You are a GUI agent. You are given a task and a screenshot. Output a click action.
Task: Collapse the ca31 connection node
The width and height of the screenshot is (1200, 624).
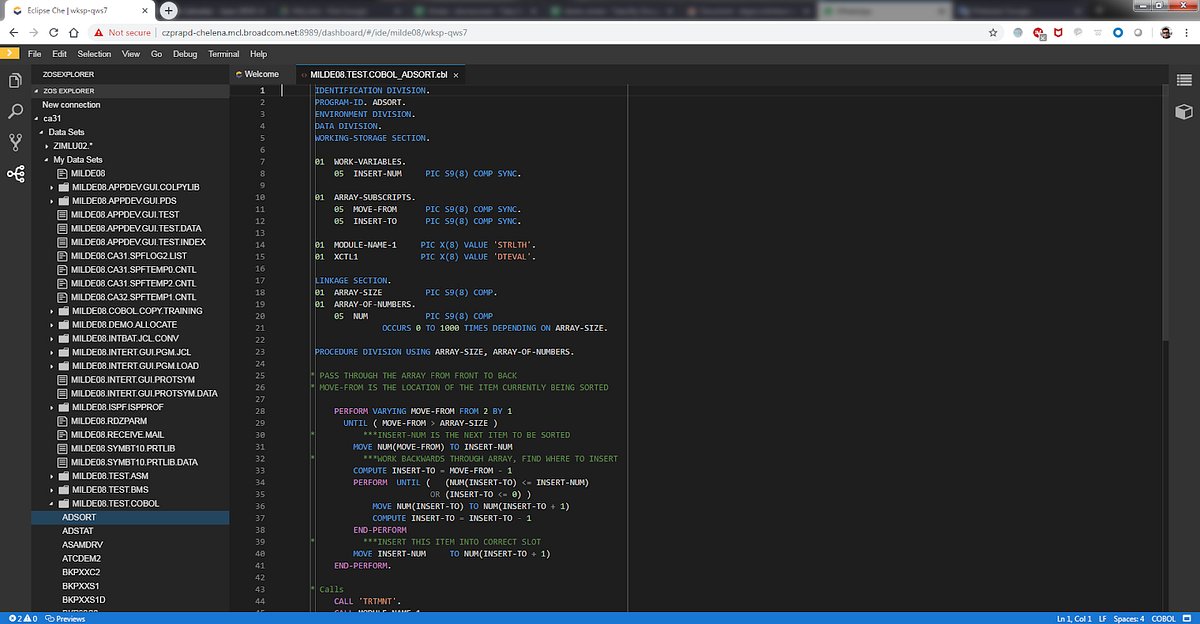(x=38, y=118)
